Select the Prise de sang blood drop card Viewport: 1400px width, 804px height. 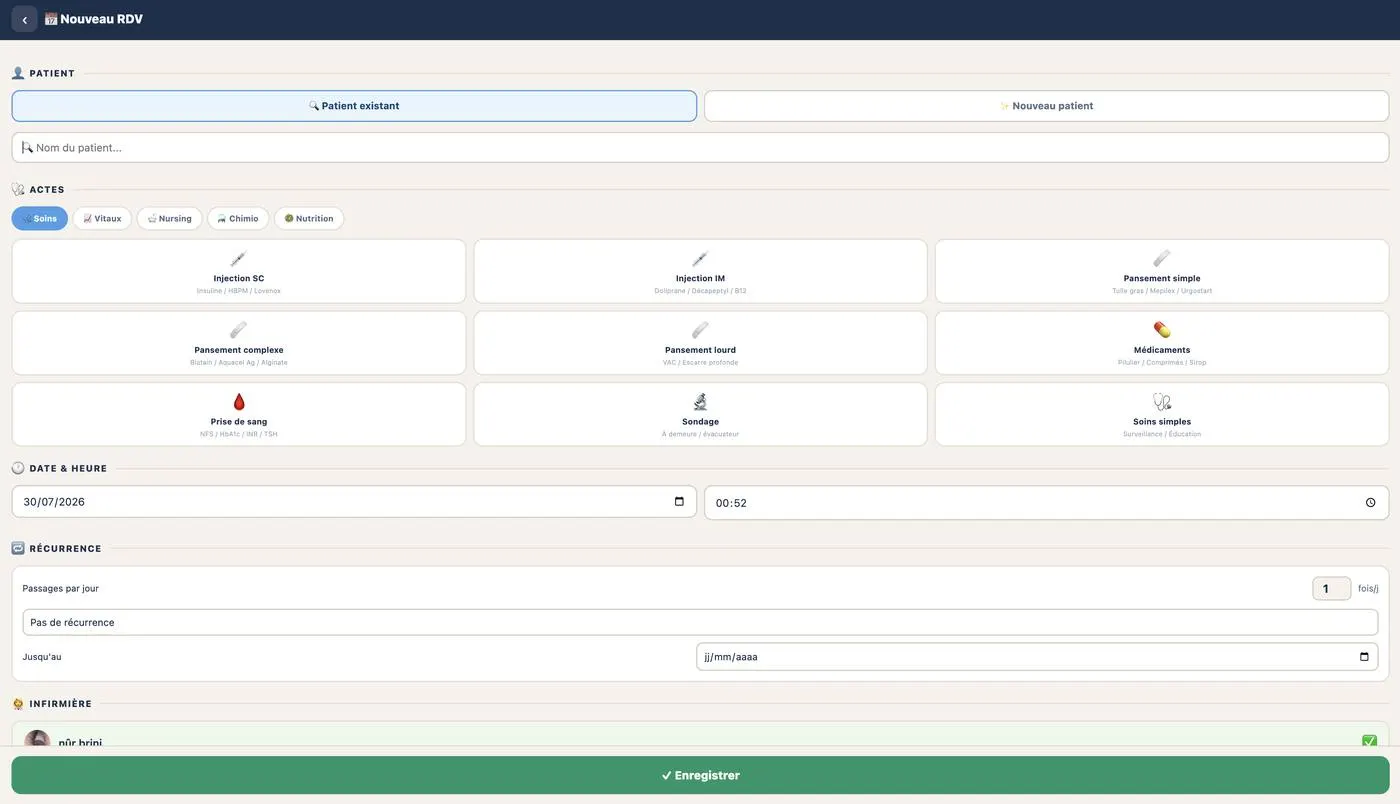pos(239,414)
